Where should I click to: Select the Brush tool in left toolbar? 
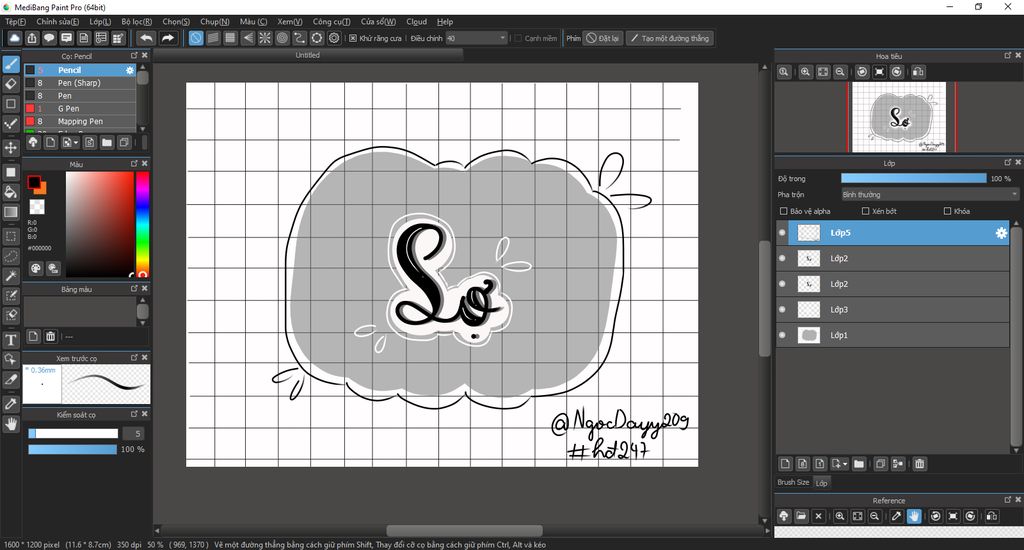[x=10, y=64]
